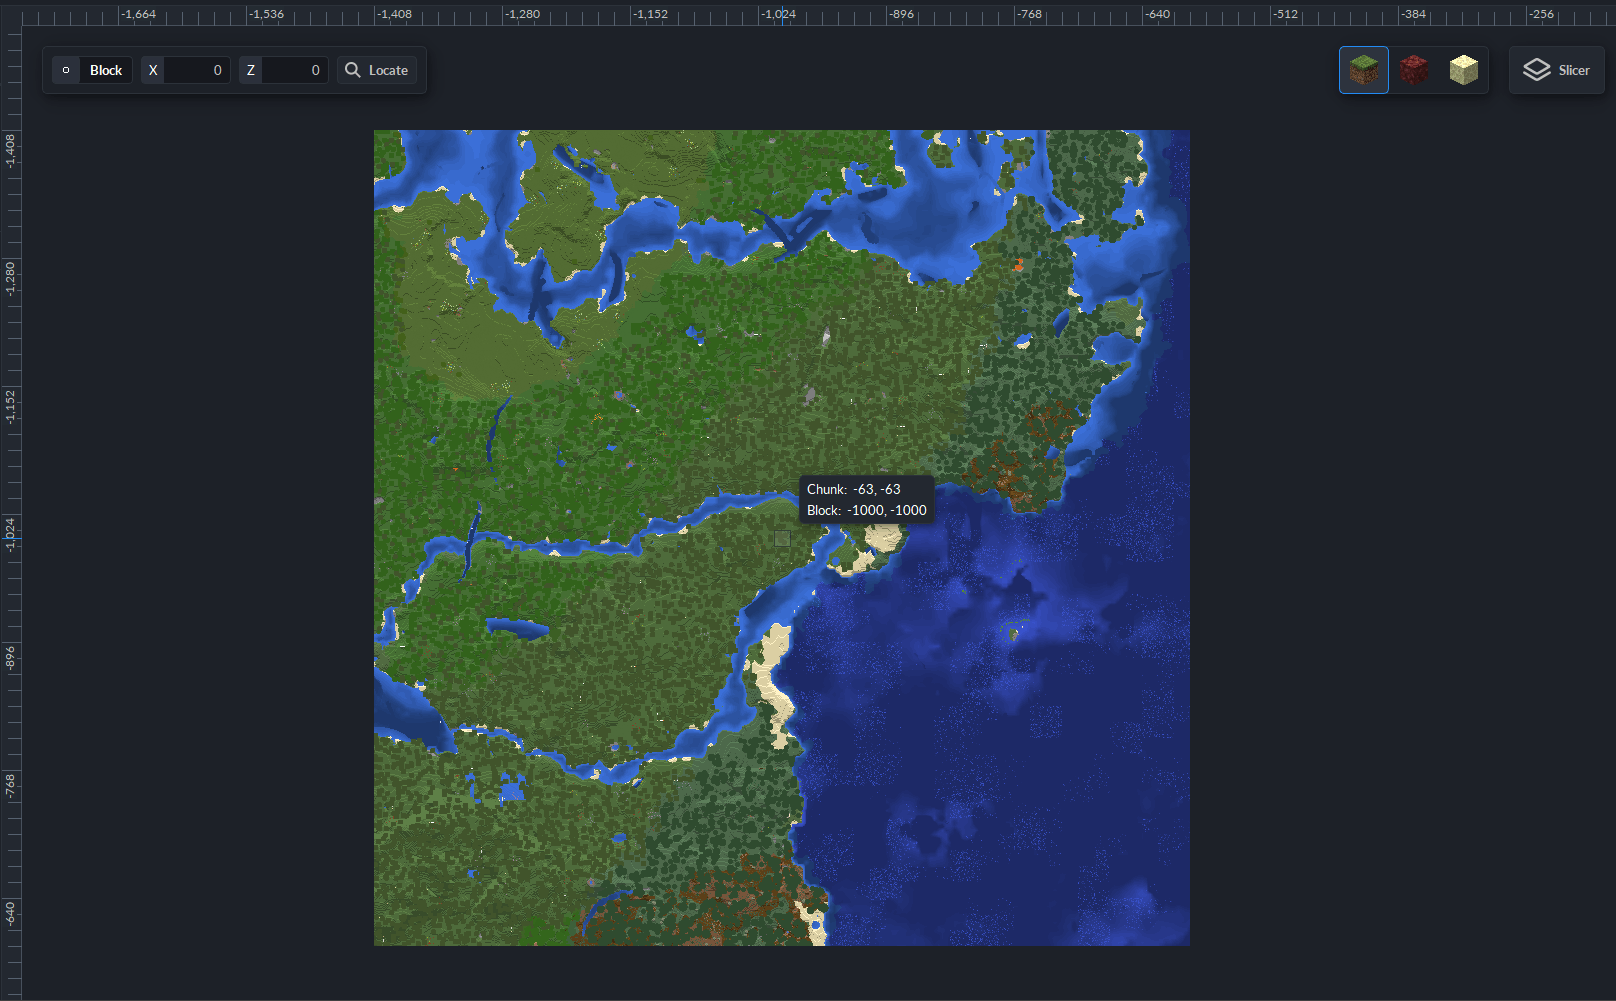Click the -512 label on the horizontal ruler

1286,14
